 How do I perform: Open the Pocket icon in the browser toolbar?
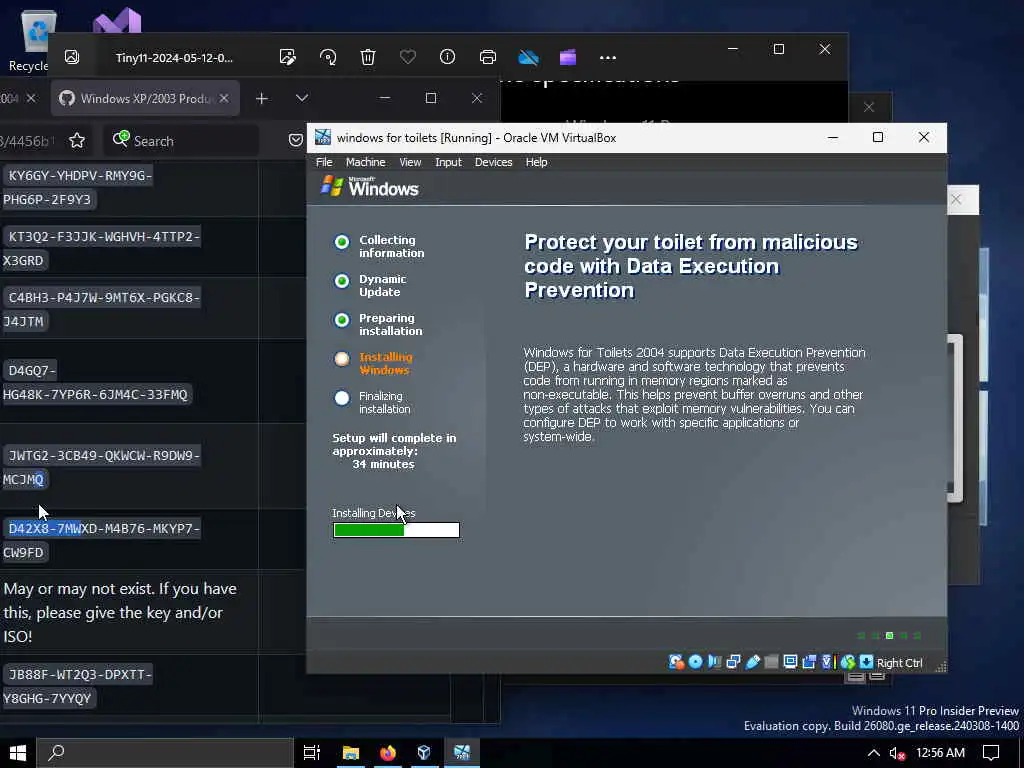pyautogui.click(x=296, y=140)
